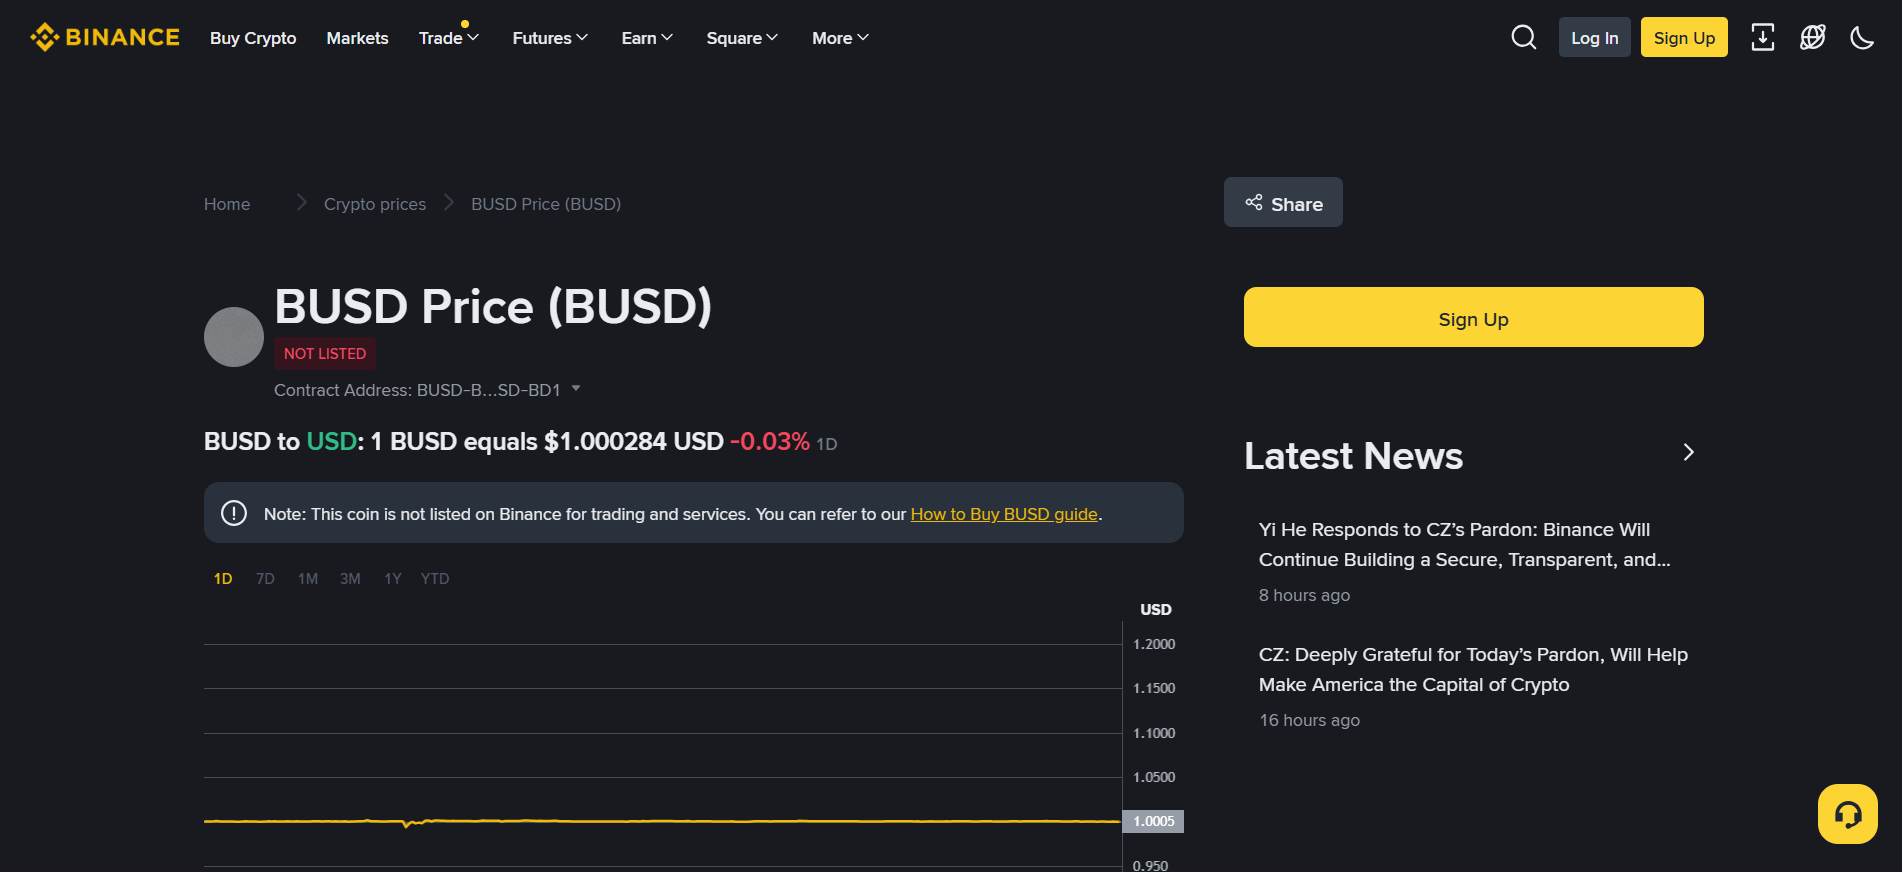Click the large yellow Sign Up button
Screen dimensions: 1902x872
pos(1473,318)
